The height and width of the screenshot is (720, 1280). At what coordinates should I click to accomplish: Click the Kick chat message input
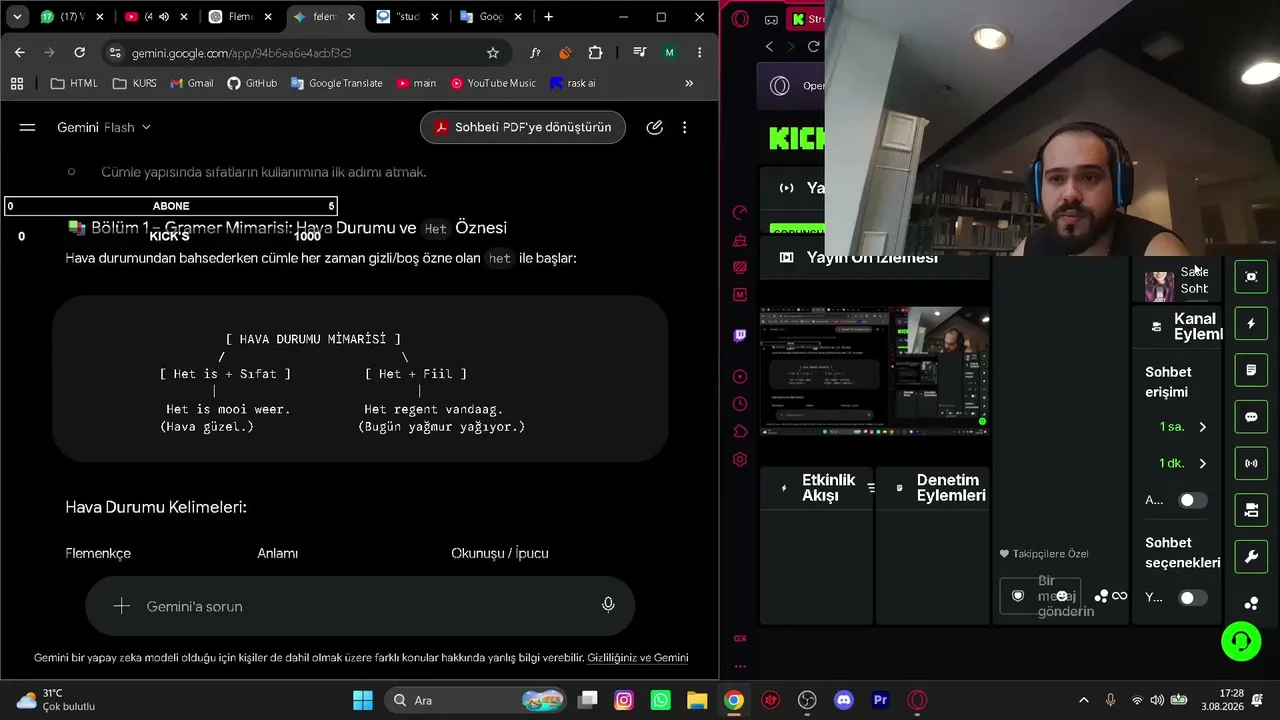pos(1040,596)
